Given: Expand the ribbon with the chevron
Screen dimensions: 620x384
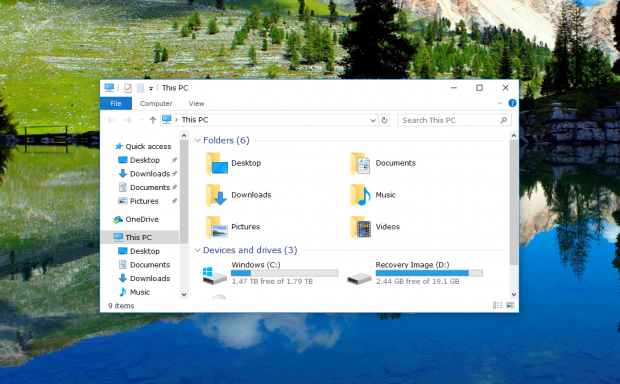Looking at the screenshot, I should click(499, 103).
